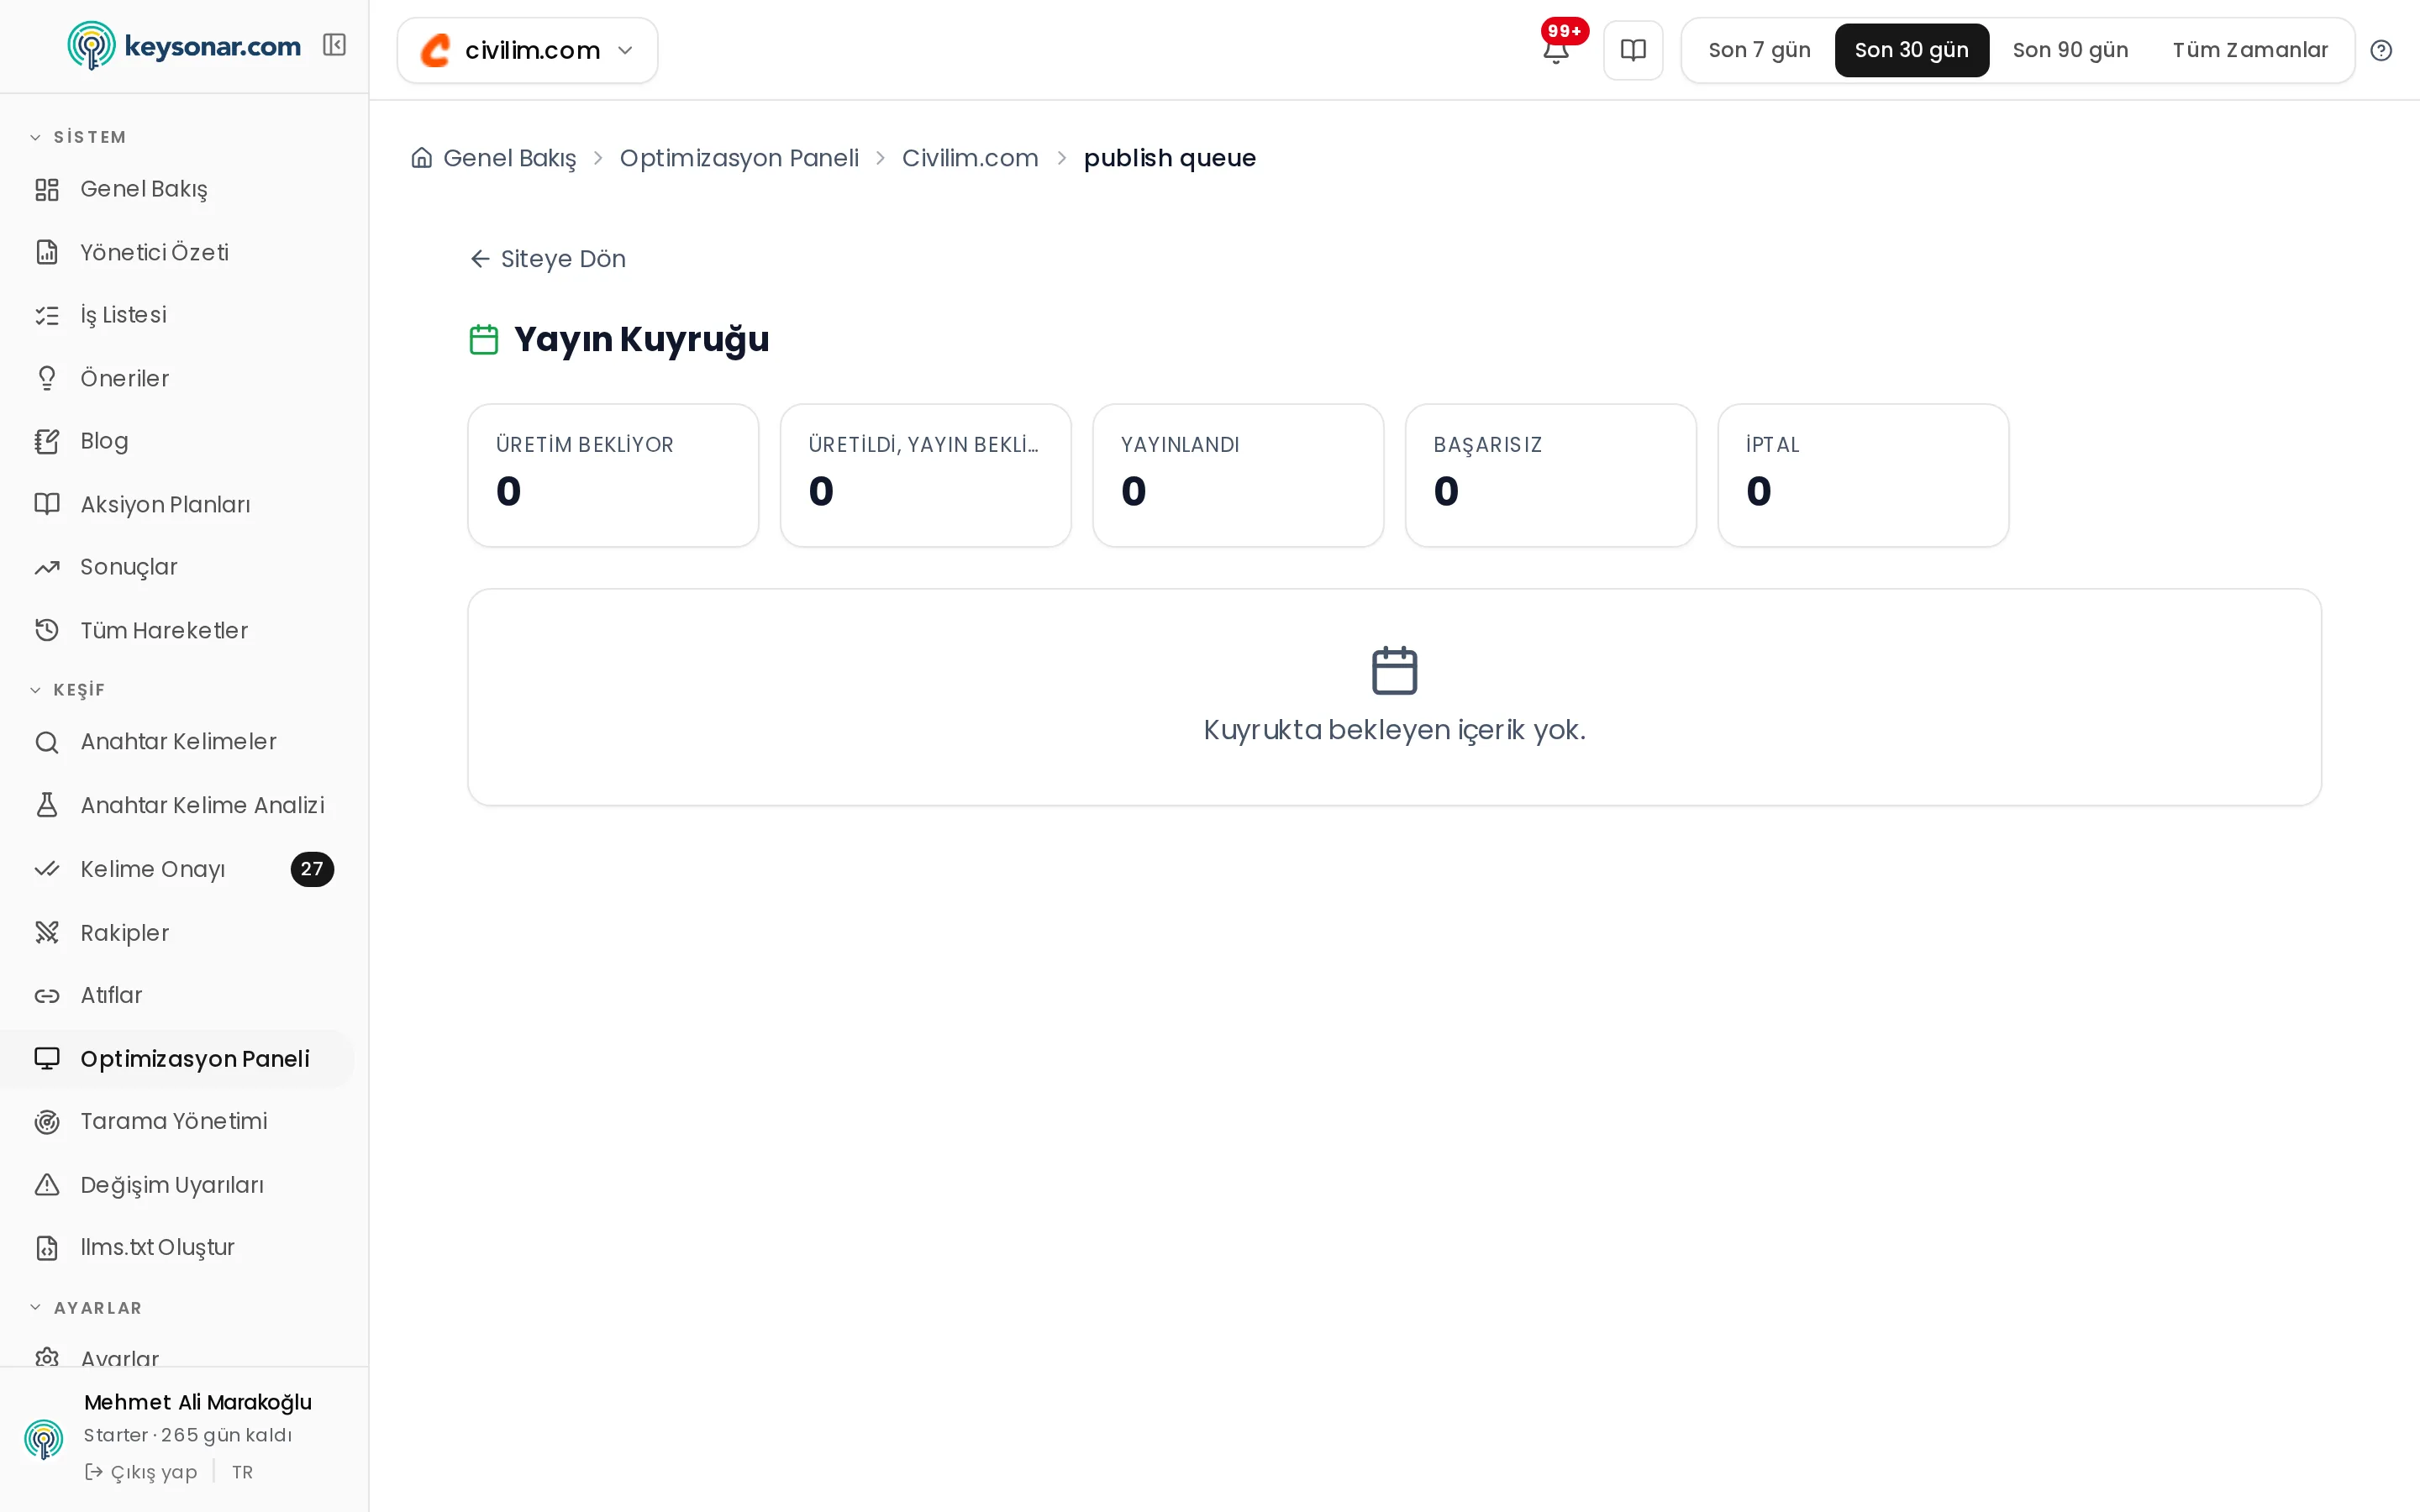The width and height of the screenshot is (2420, 1512).
Task: Open Öneriler in the sidebar
Action: [177, 378]
